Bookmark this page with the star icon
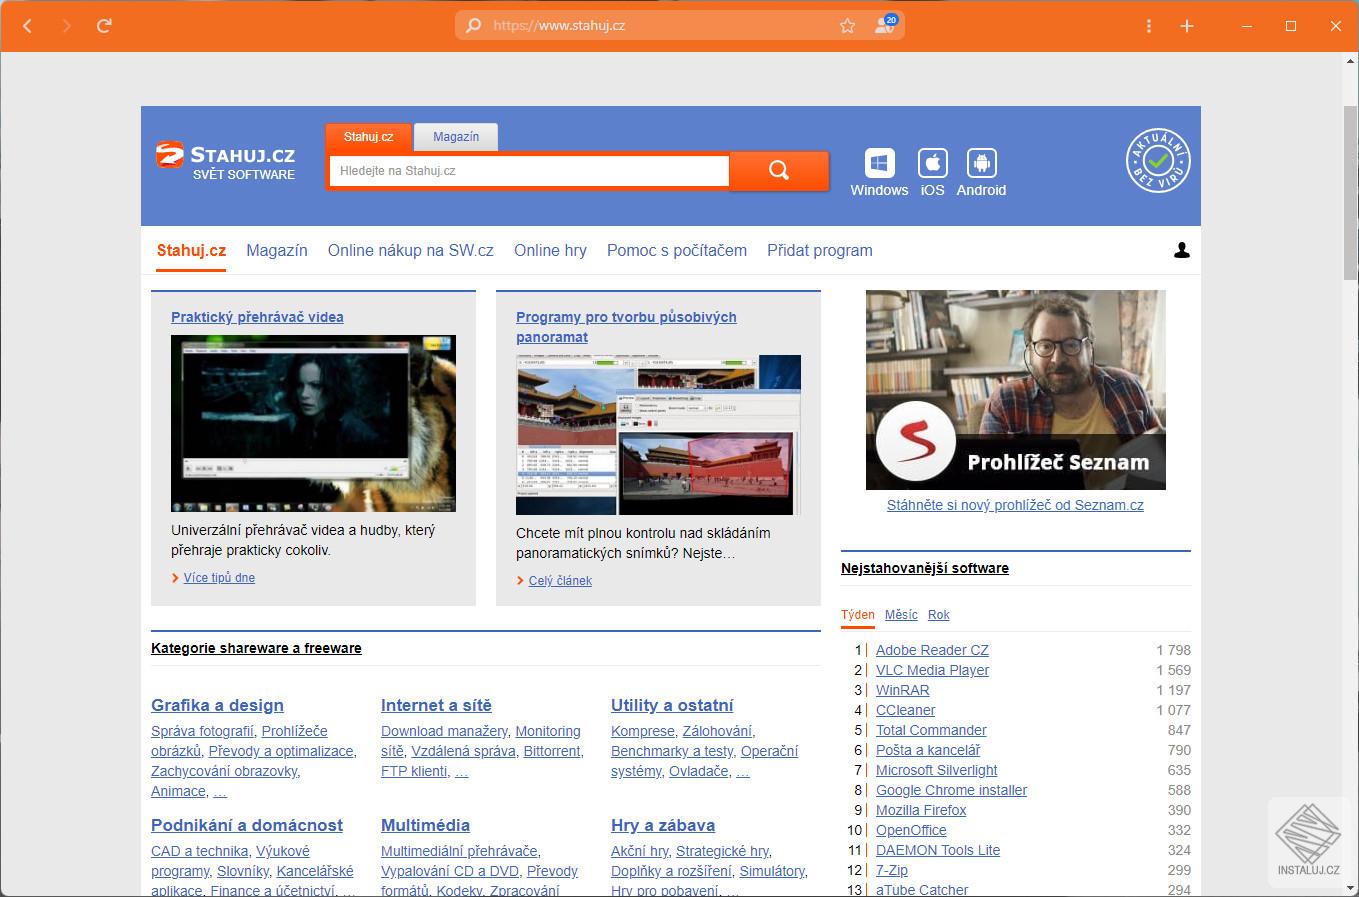The width and height of the screenshot is (1359, 897). coord(848,26)
